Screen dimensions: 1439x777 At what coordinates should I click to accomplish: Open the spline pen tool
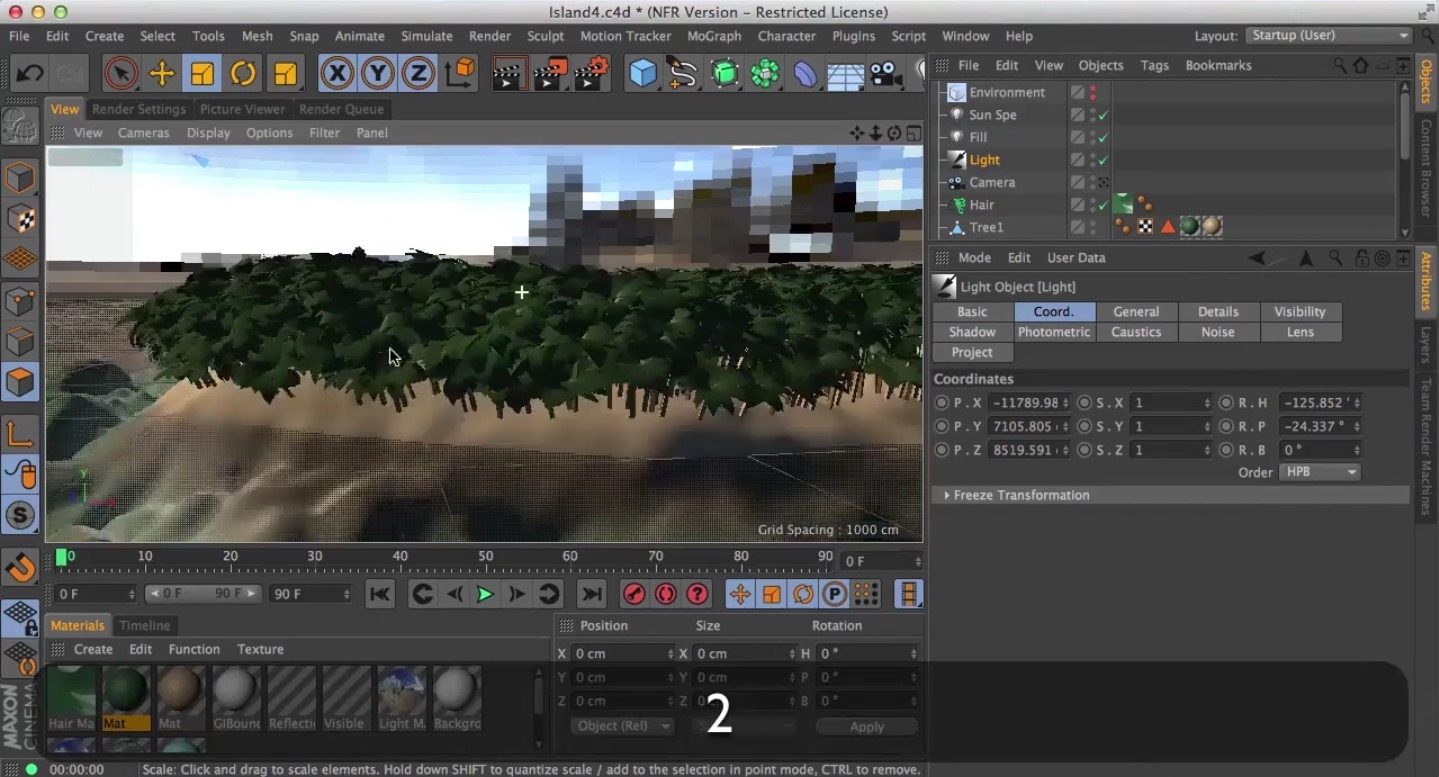coord(683,73)
